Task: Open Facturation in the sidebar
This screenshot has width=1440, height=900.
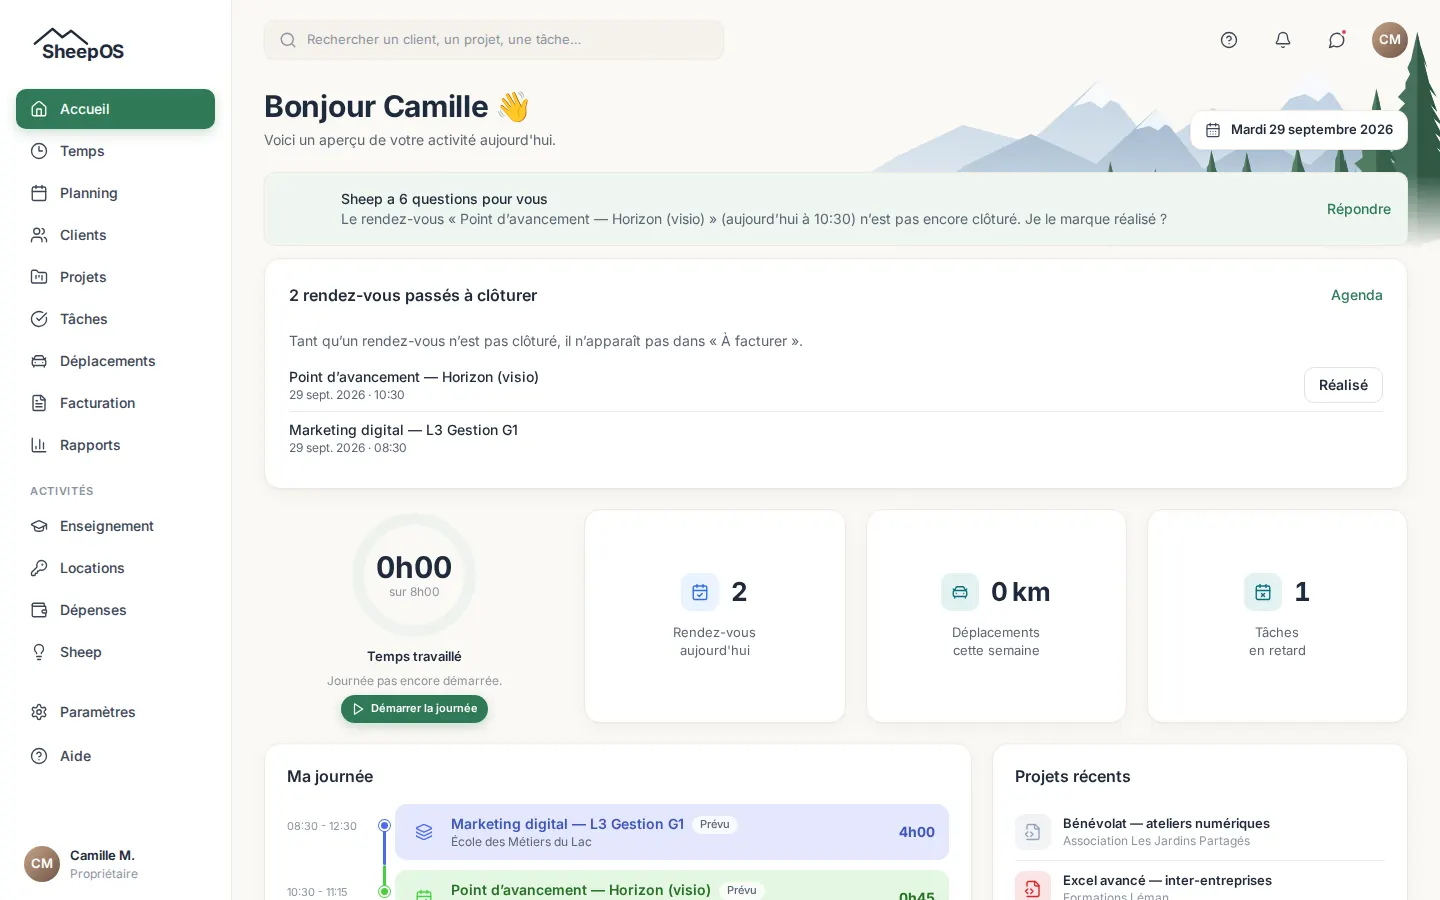Action: (115, 403)
